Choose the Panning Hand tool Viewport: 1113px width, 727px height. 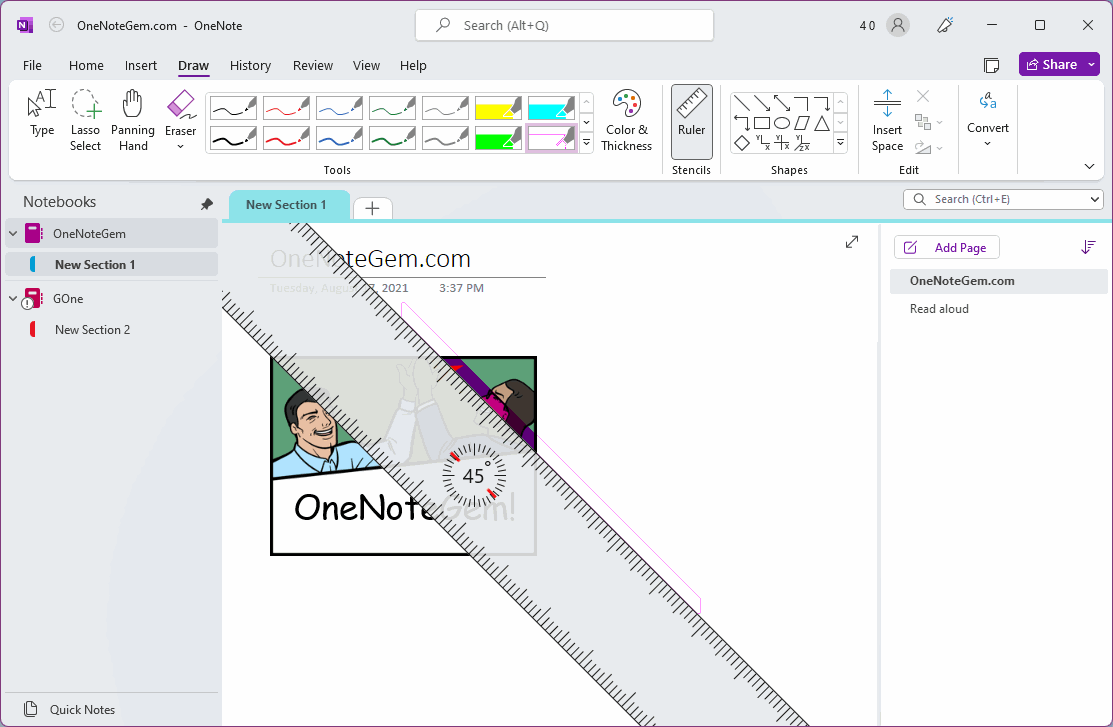point(133,120)
